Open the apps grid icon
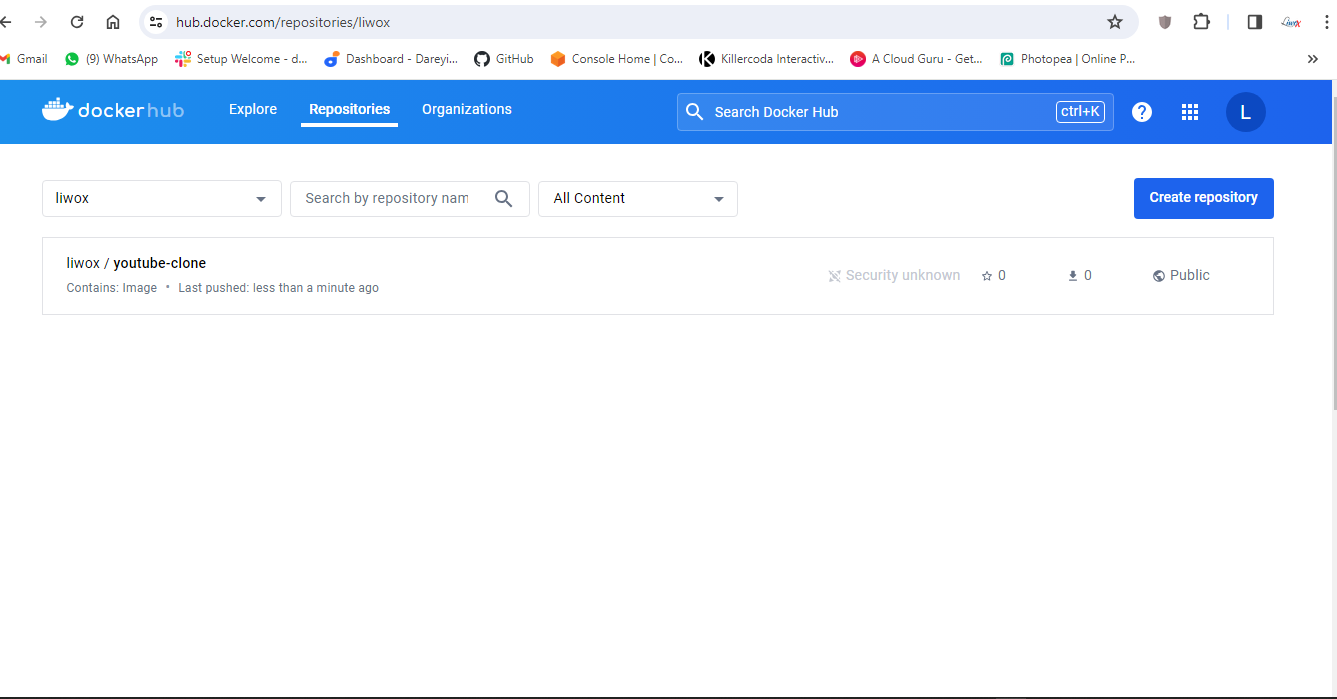 (1189, 112)
